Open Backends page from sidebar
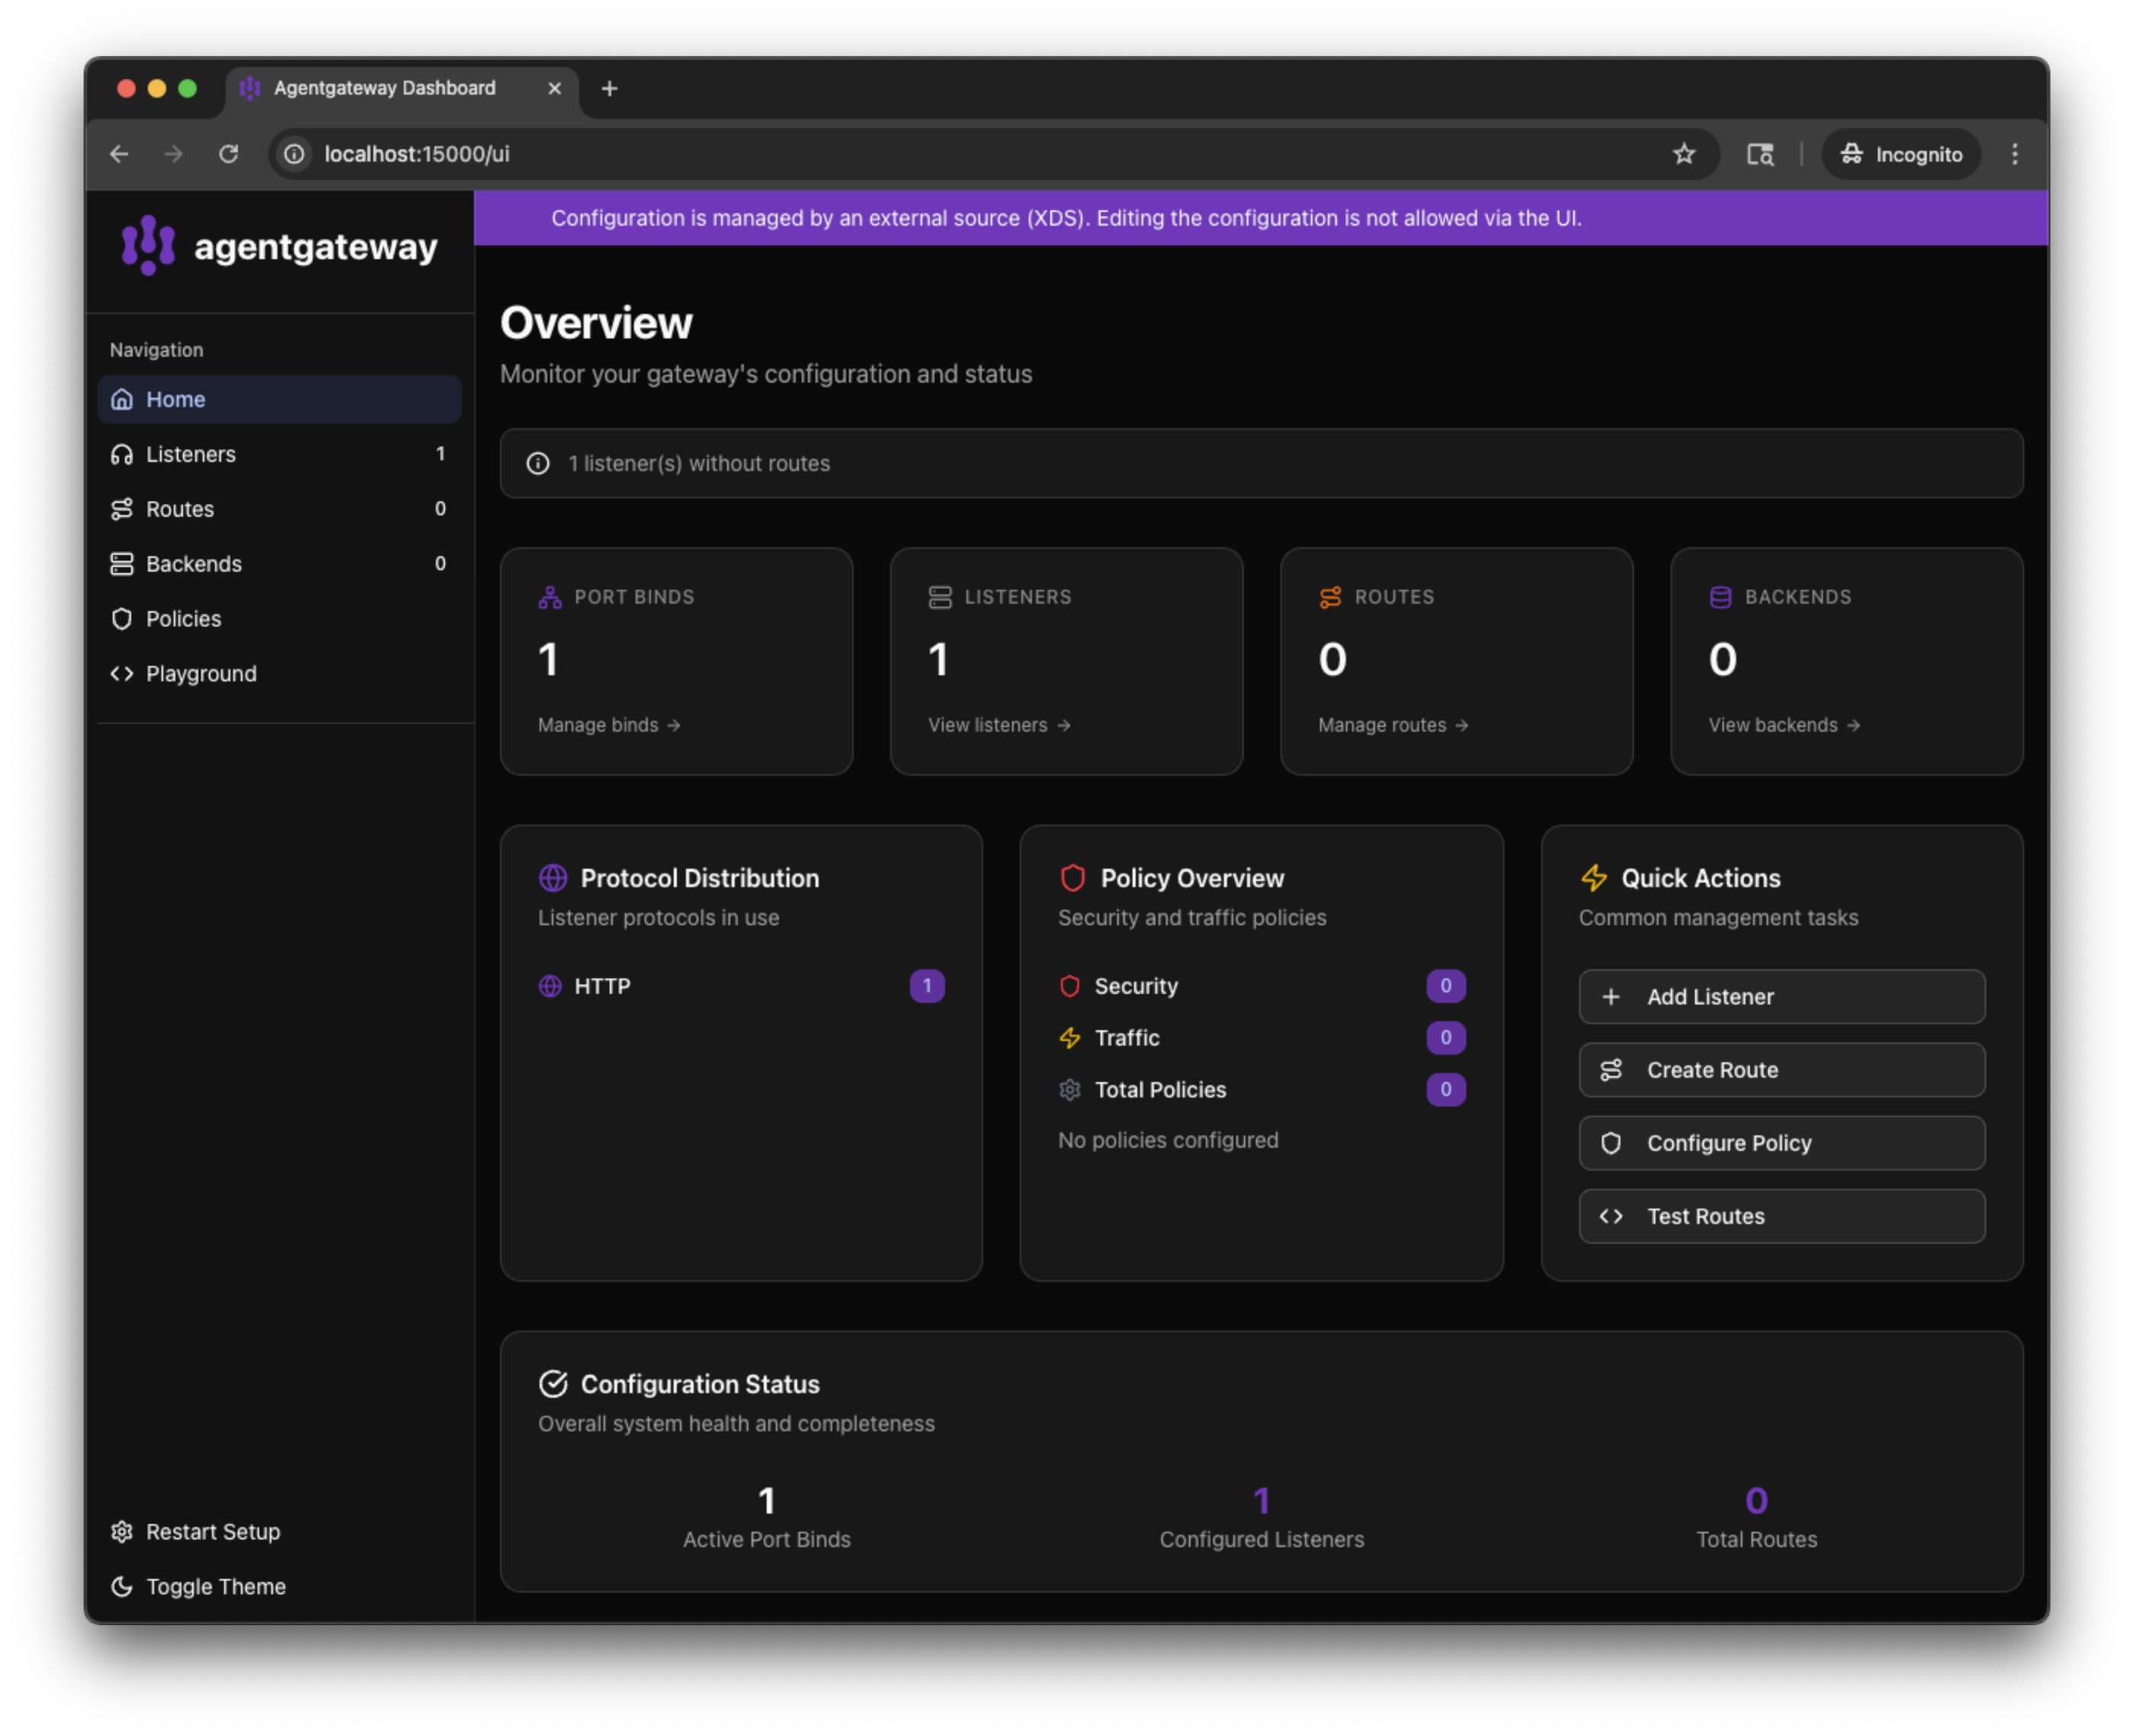Viewport: 2134px width, 1736px height. [194, 564]
